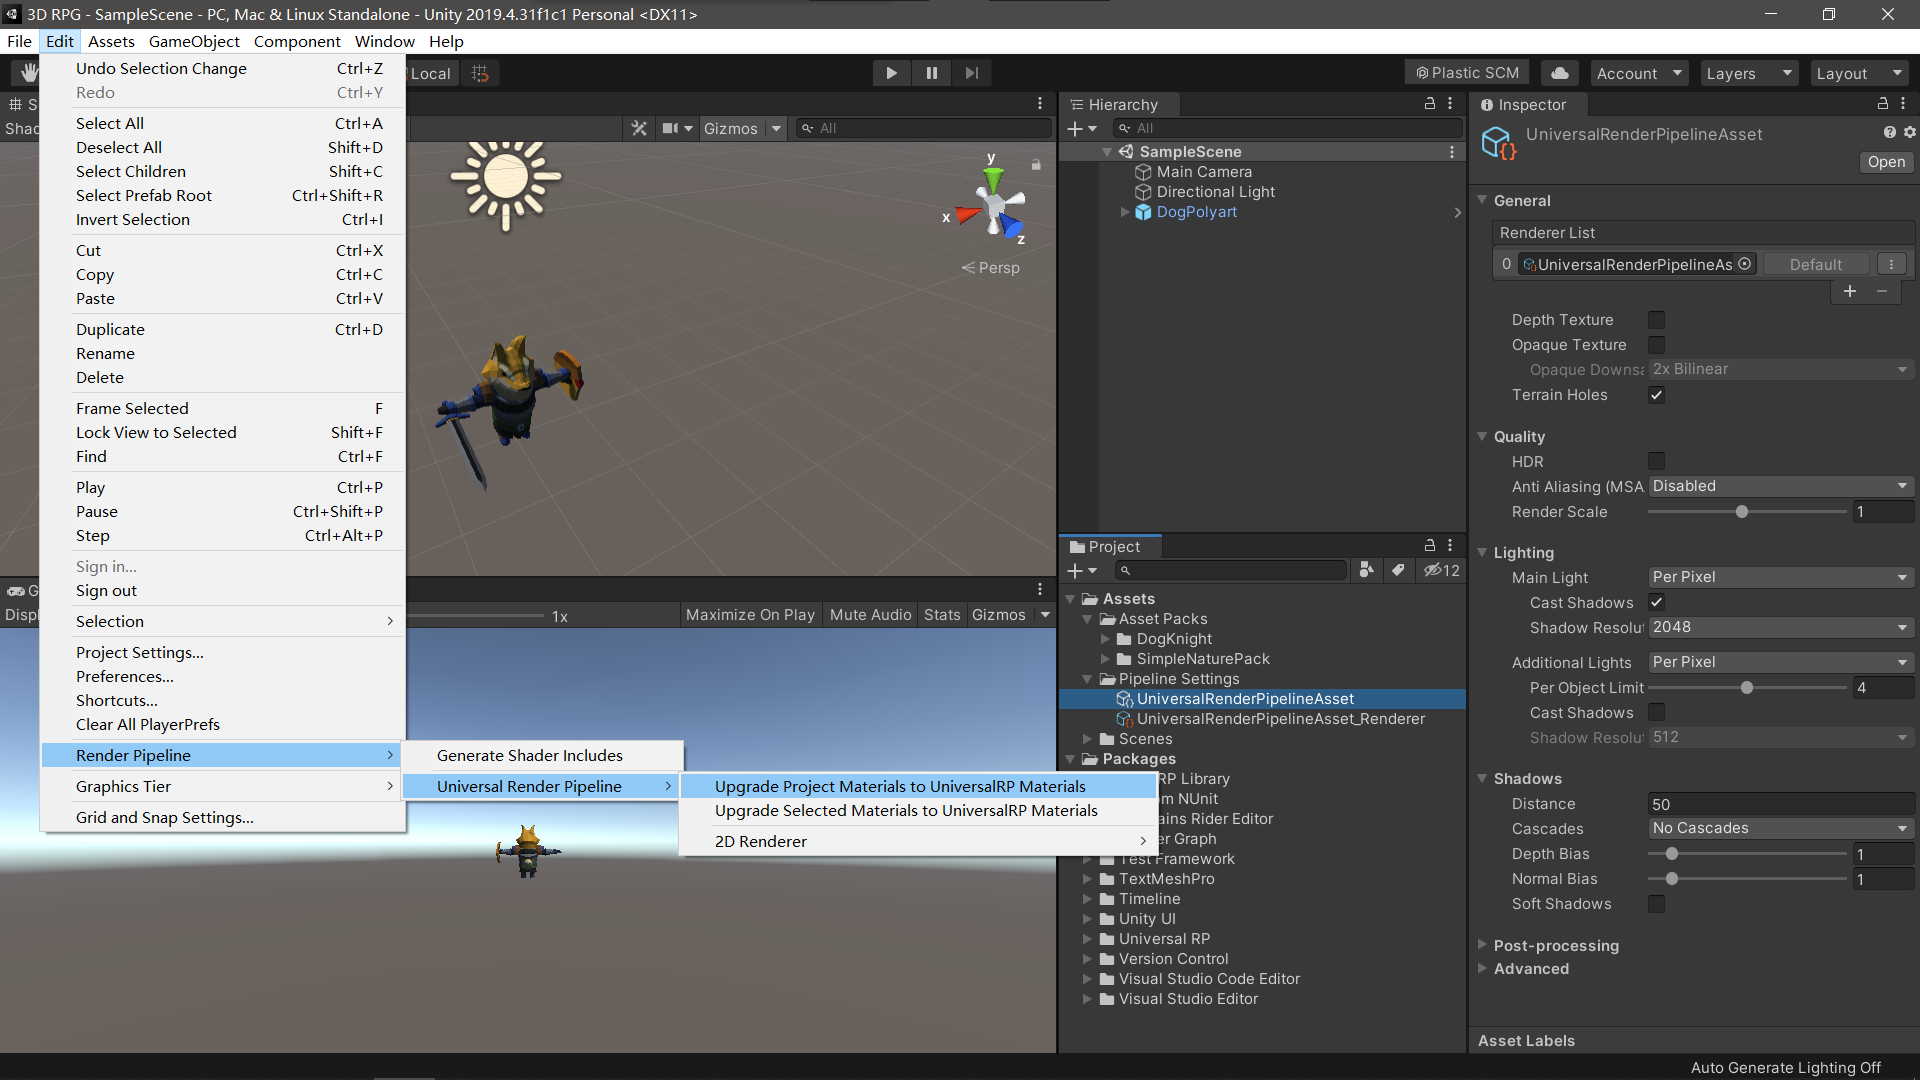1920x1080 pixels.
Task: Expand the Universal RP package folder
Action: (x=1089, y=939)
